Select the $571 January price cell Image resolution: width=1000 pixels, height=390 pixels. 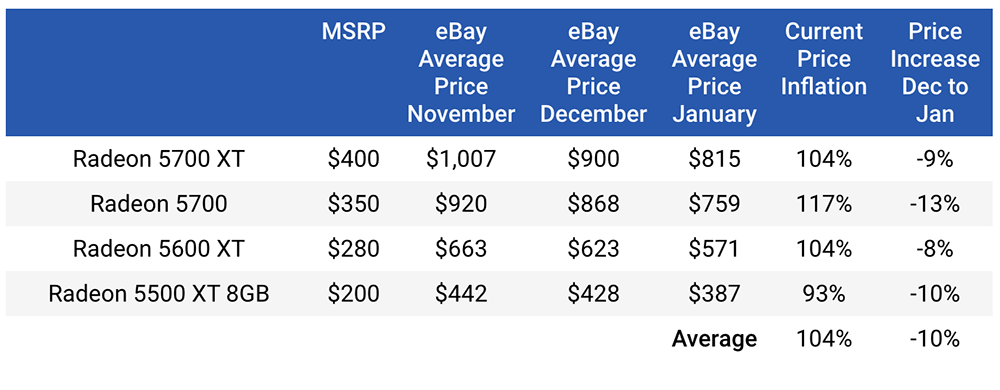[x=714, y=249]
